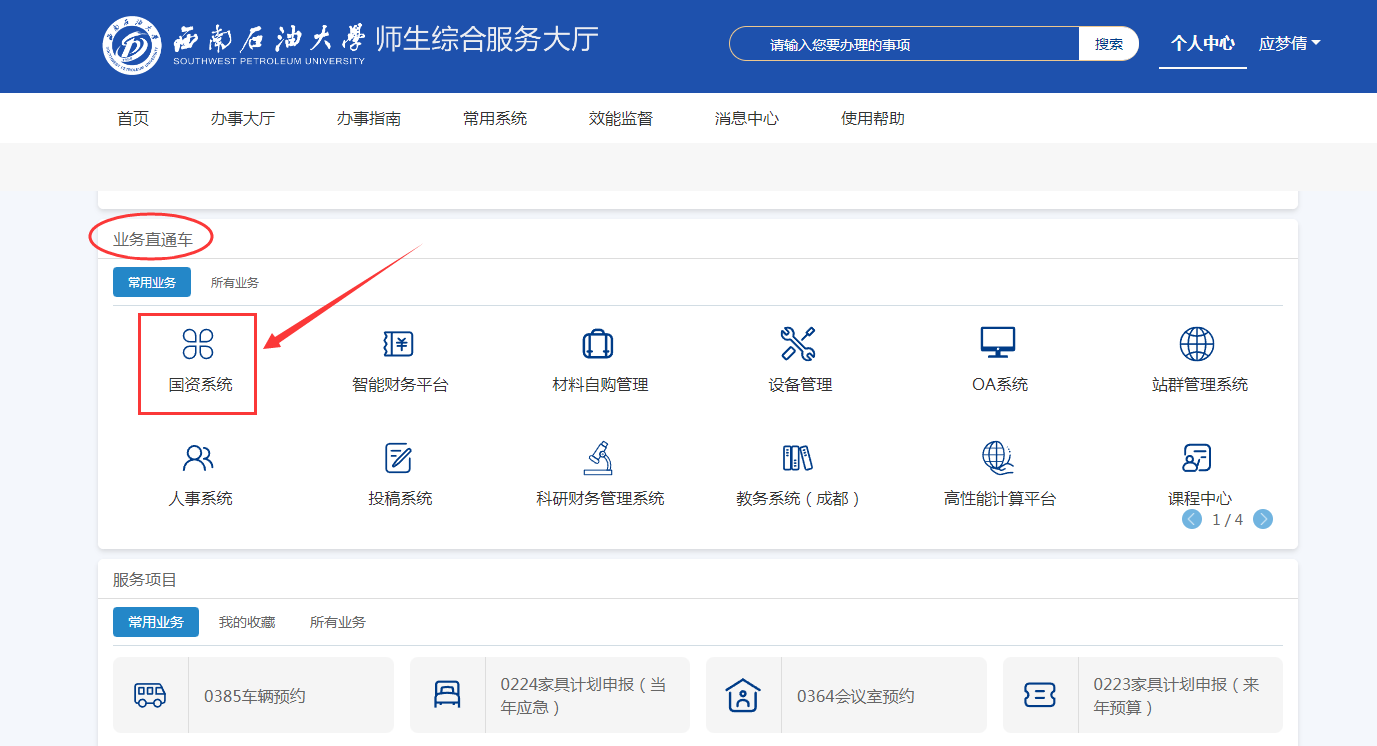1377x746 pixels.
Task: Open 消息中心 in navigation menu
Action: coord(746,118)
